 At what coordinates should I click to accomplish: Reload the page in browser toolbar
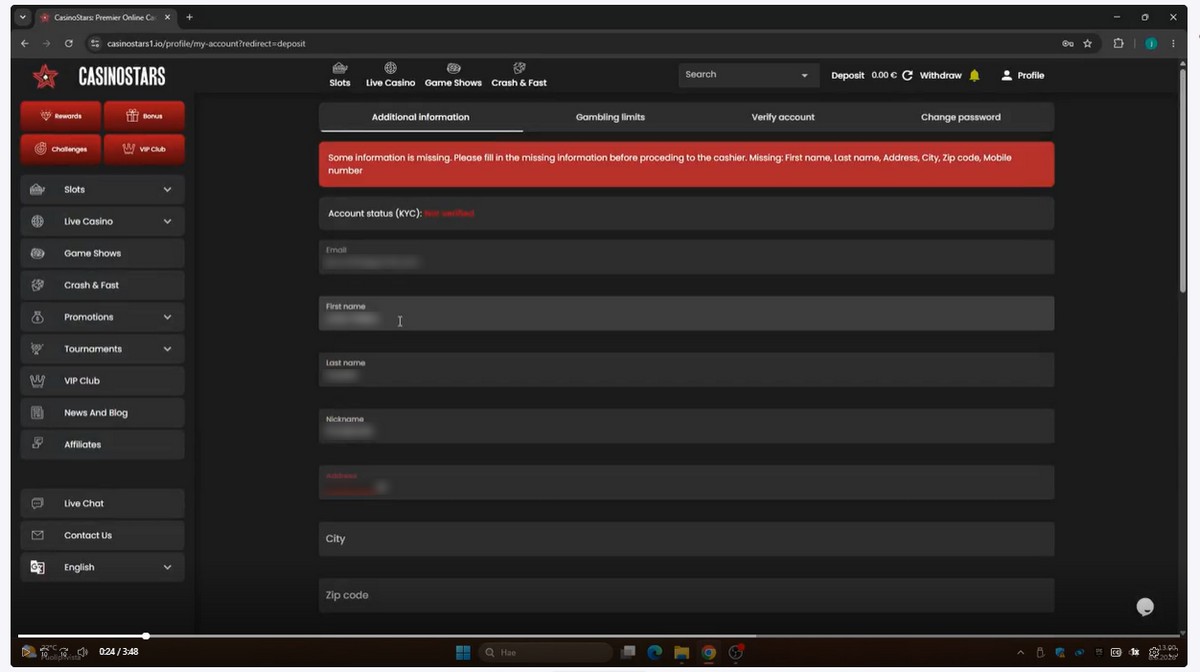click(x=69, y=44)
